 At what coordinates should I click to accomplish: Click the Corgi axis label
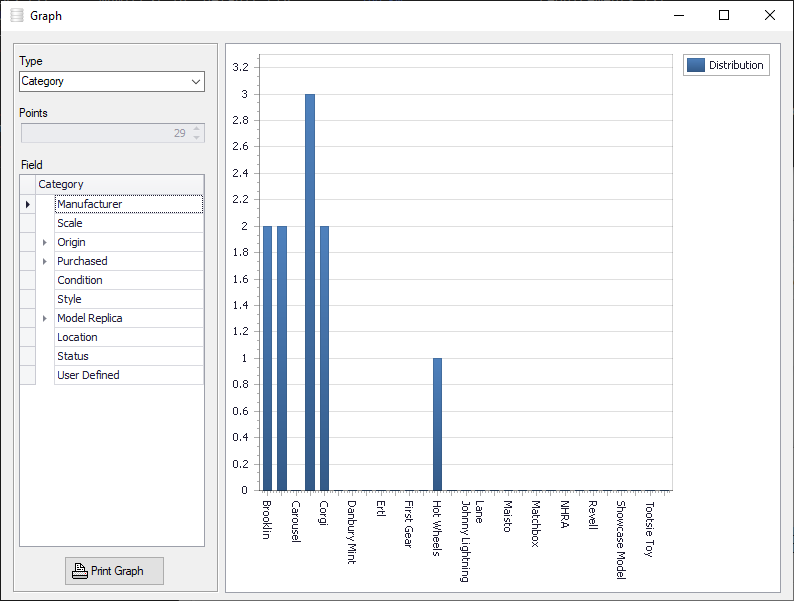324,513
